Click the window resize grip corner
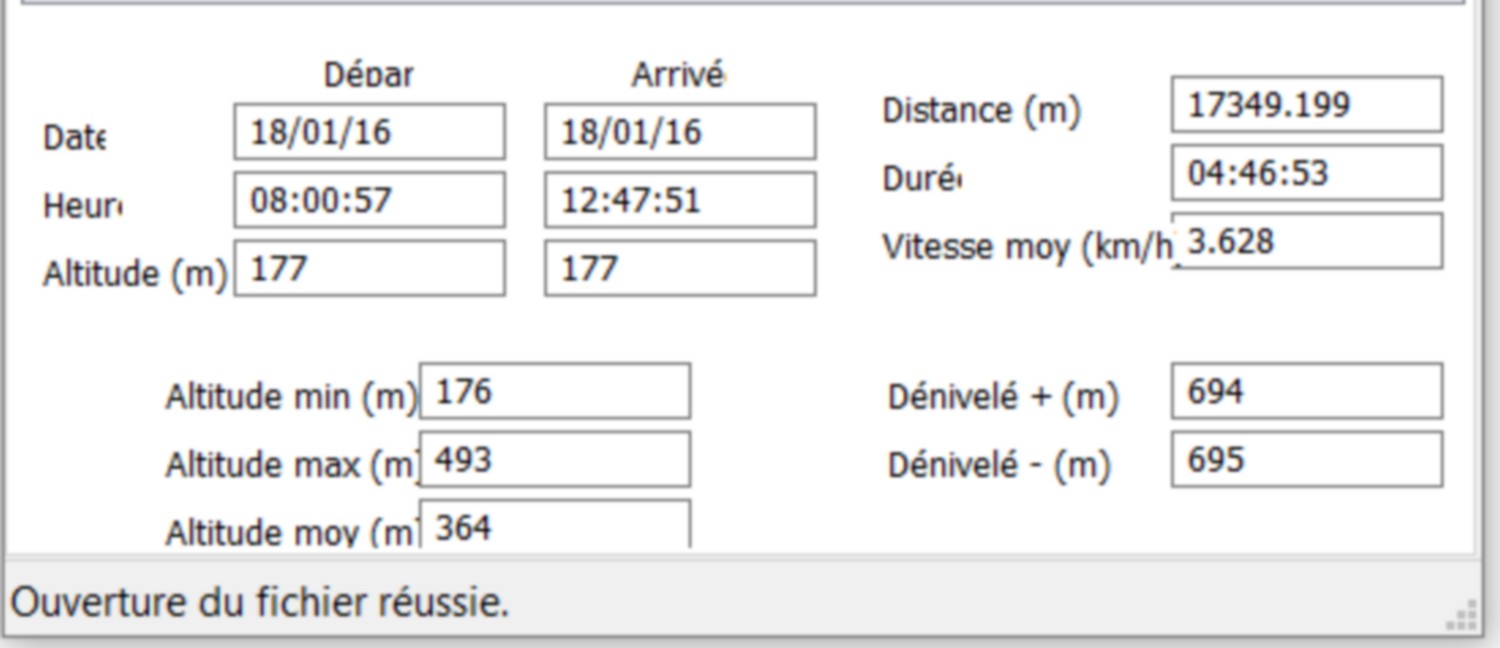1500x648 pixels. pyautogui.click(x=1463, y=615)
